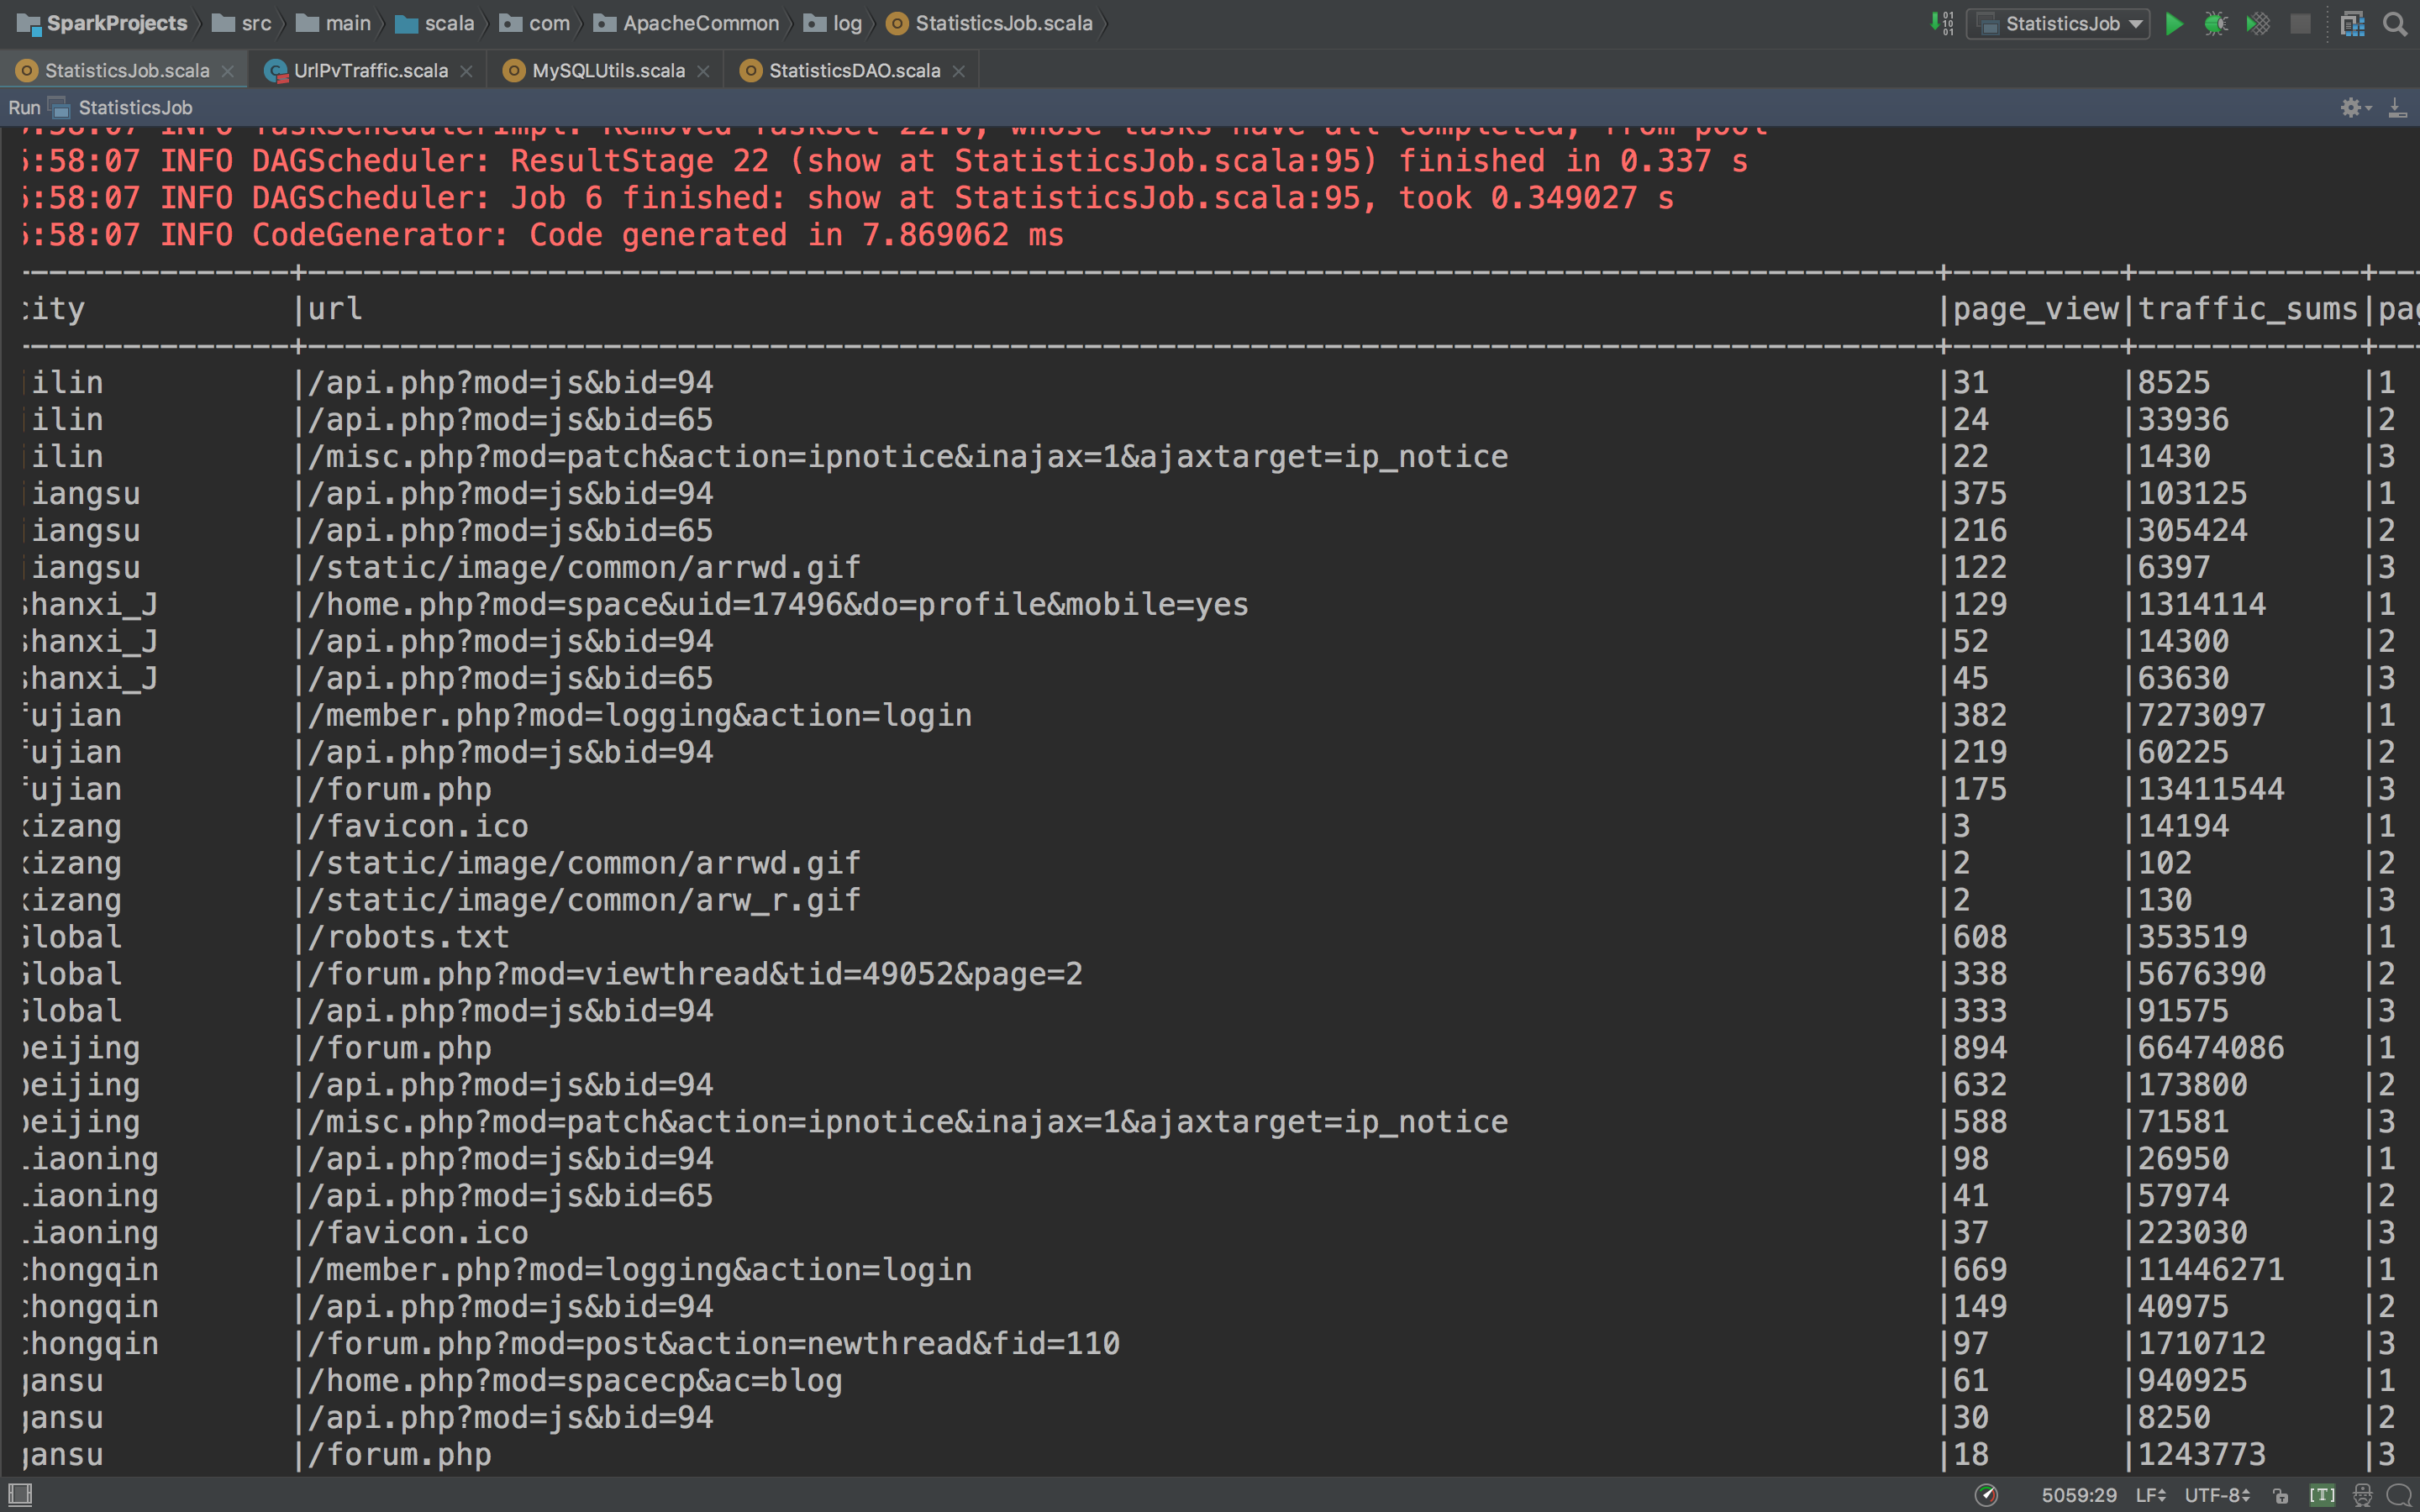Click ApacheCommon folder in breadcrumb

[700, 23]
